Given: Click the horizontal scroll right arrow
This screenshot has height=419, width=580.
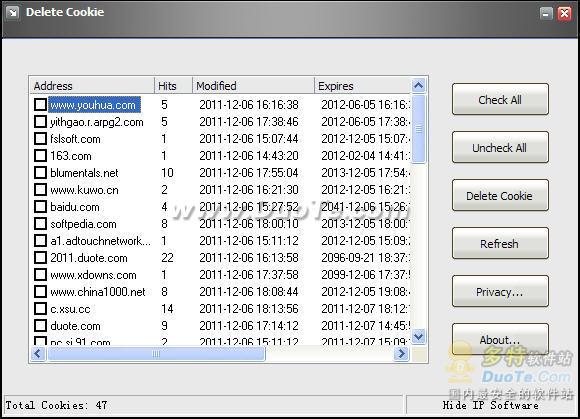Looking at the screenshot, I should [x=401, y=354].
